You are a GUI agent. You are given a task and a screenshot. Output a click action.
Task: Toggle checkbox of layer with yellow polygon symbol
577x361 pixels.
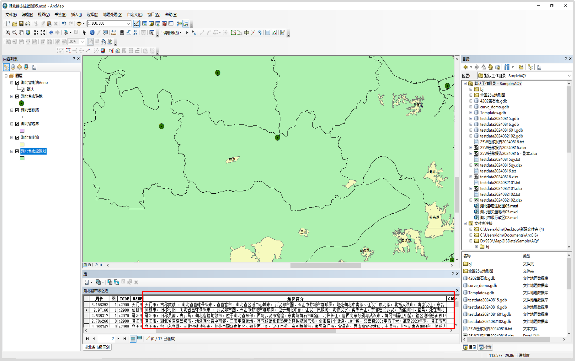pos(17,138)
